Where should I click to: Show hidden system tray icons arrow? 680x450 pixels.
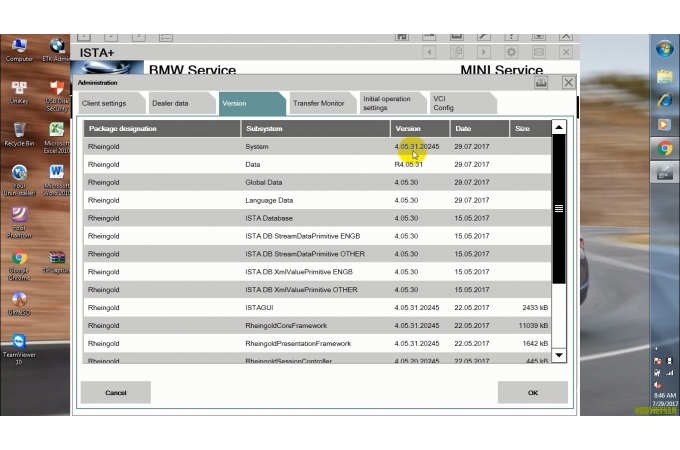pyautogui.click(x=656, y=348)
